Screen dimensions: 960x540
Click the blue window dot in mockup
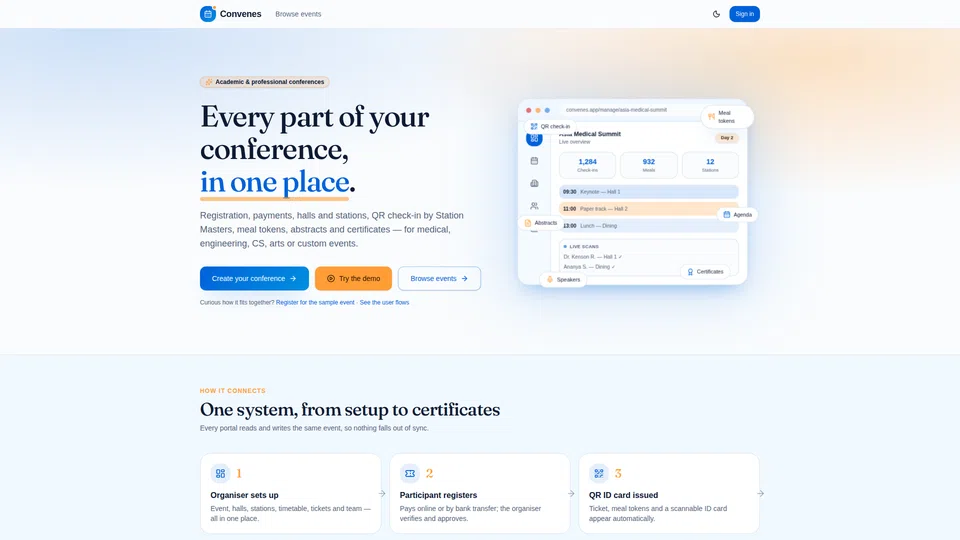click(x=547, y=110)
